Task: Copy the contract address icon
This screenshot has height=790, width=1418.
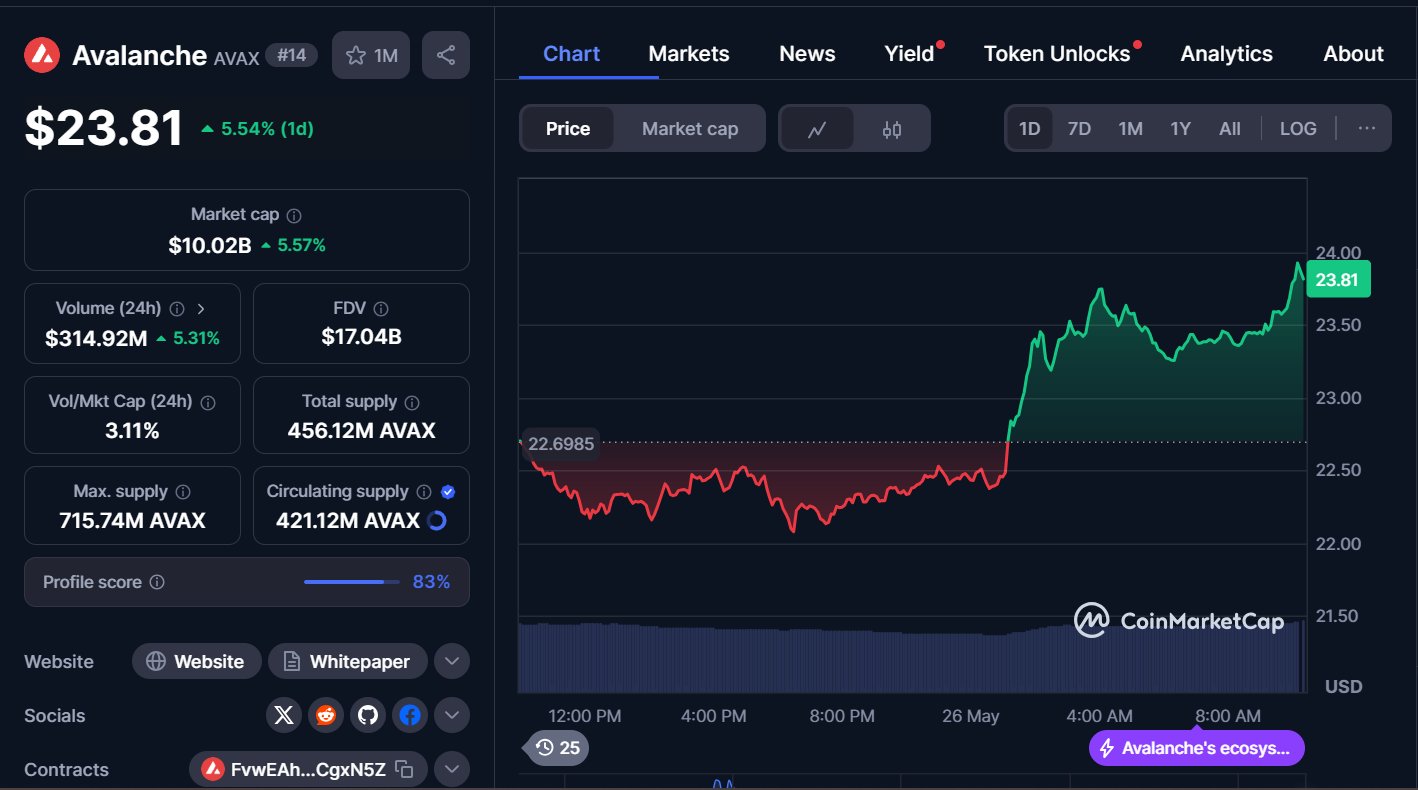Action: coord(404,769)
